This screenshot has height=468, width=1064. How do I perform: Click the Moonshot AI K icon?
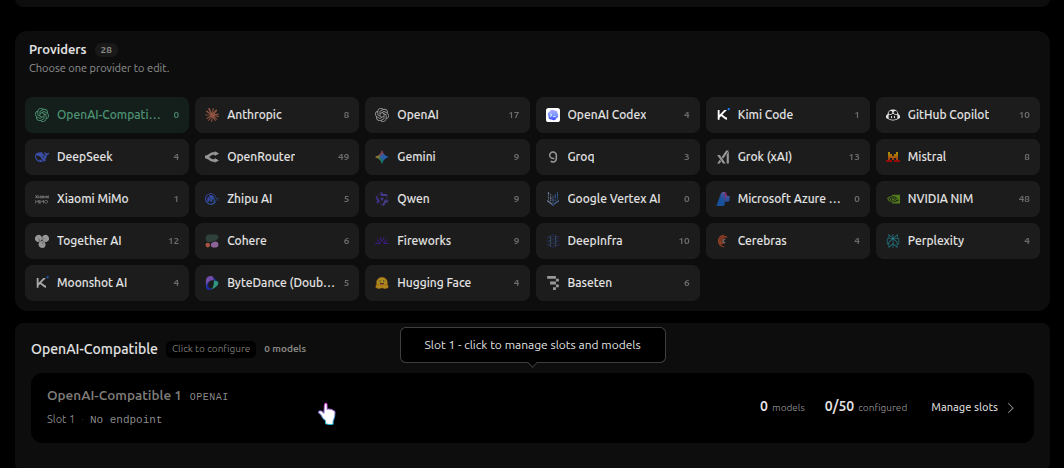tap(42, 283)
